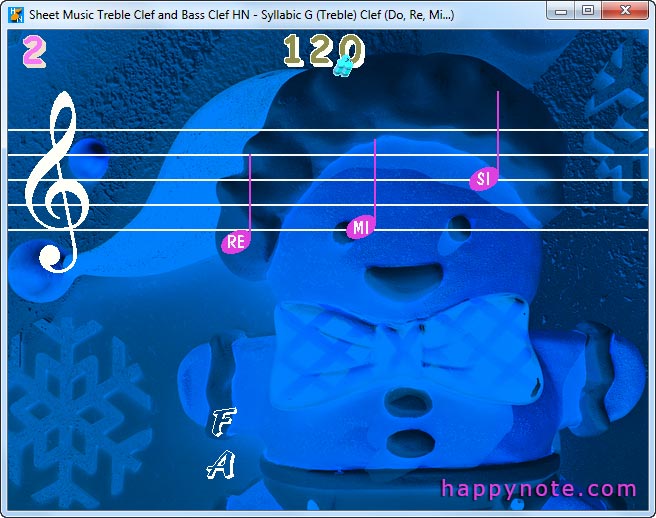Image resolution: width=656 pixels, height=518 pixels.
Task: Click the SI note on the staff
Action: 484,179
